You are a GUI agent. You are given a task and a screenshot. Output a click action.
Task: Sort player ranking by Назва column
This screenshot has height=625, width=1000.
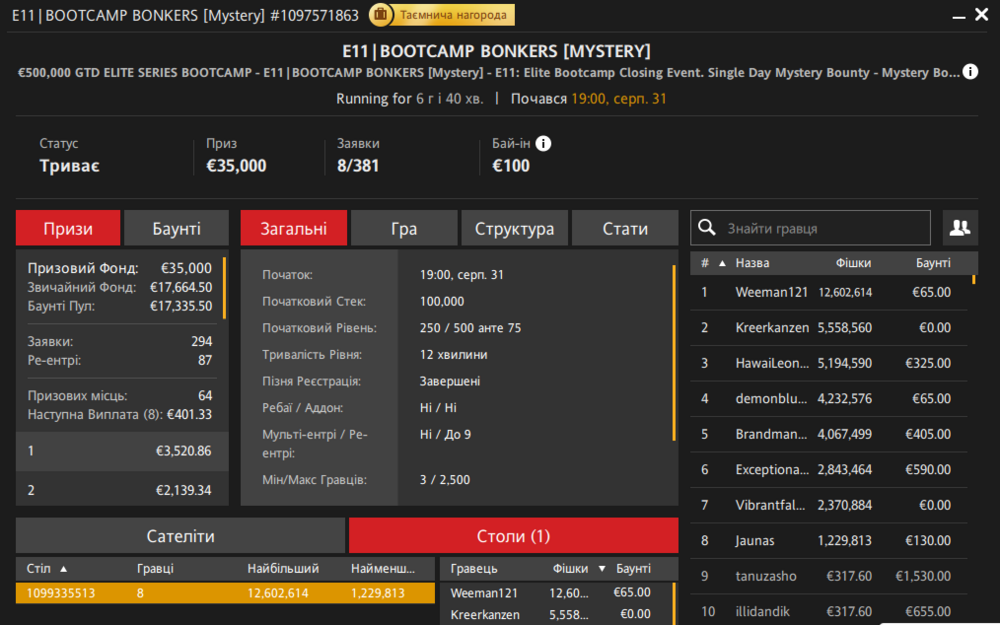(752, 263)
